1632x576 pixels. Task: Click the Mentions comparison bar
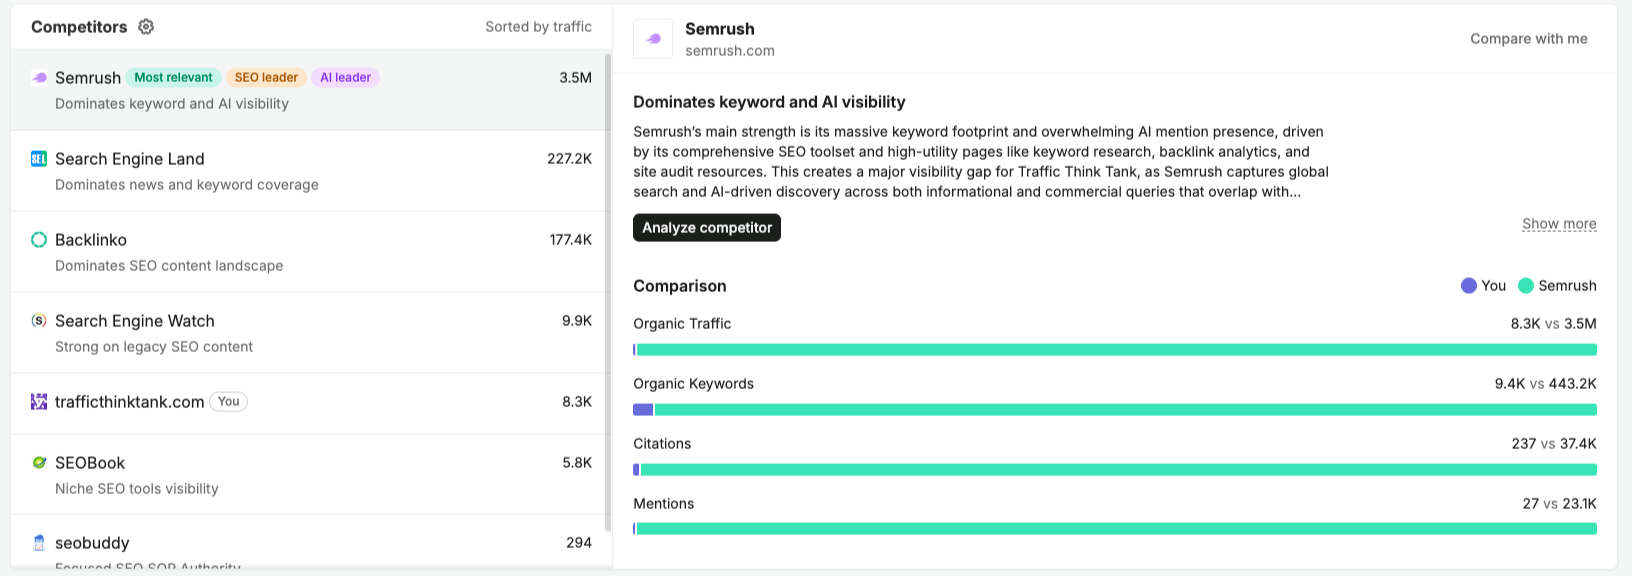pos(1115,529)
